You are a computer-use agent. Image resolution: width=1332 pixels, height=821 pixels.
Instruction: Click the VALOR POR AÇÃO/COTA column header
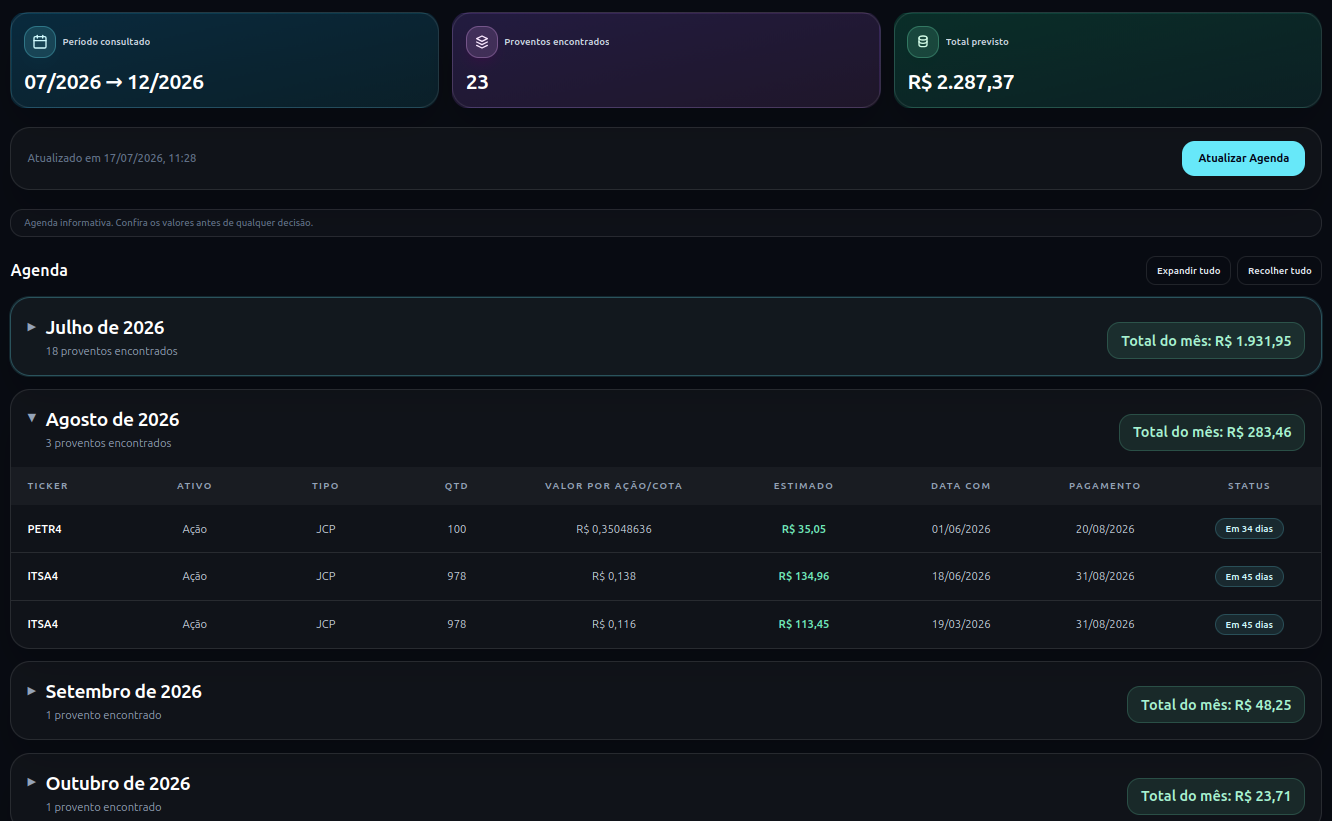614,486
